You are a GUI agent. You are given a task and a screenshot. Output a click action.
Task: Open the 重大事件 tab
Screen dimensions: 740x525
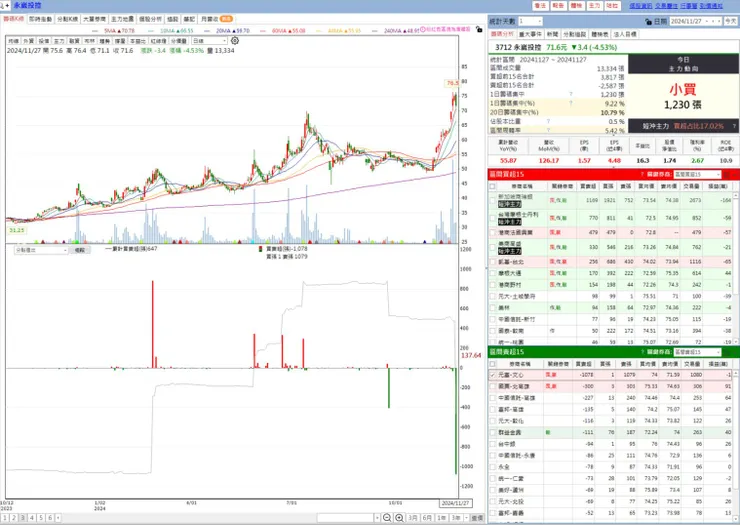[530, 34]
